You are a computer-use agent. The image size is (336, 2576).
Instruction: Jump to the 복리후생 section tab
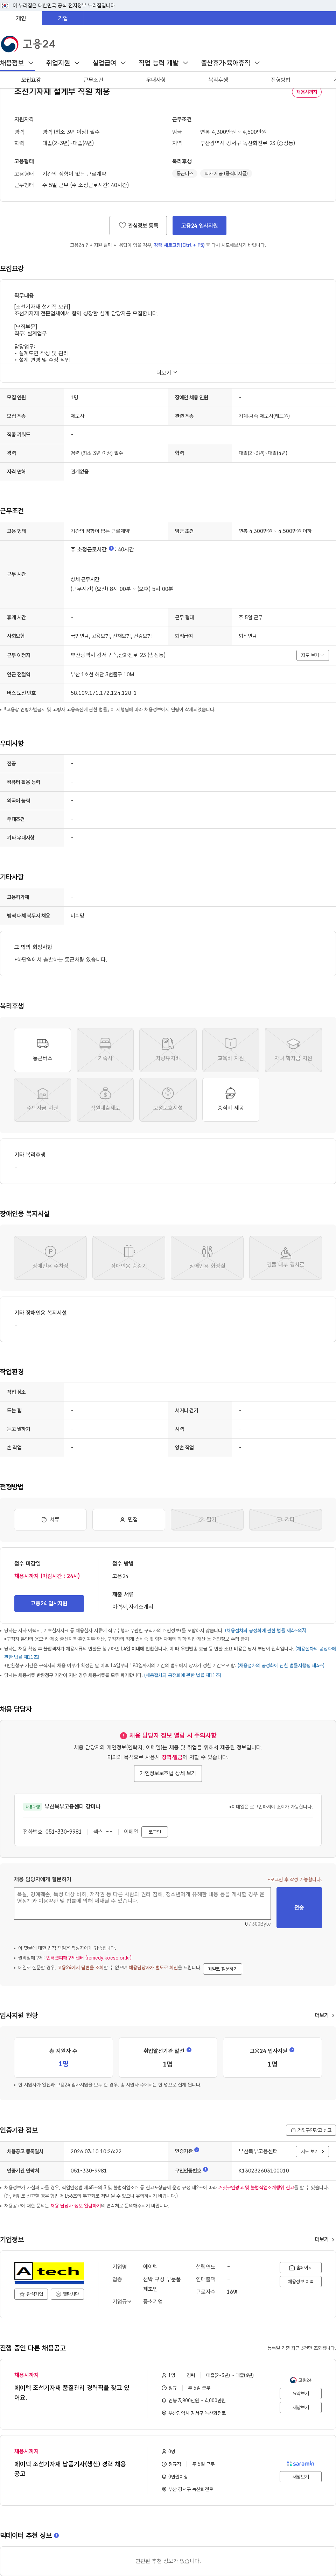pyautogui.click(x=218, y=80)
